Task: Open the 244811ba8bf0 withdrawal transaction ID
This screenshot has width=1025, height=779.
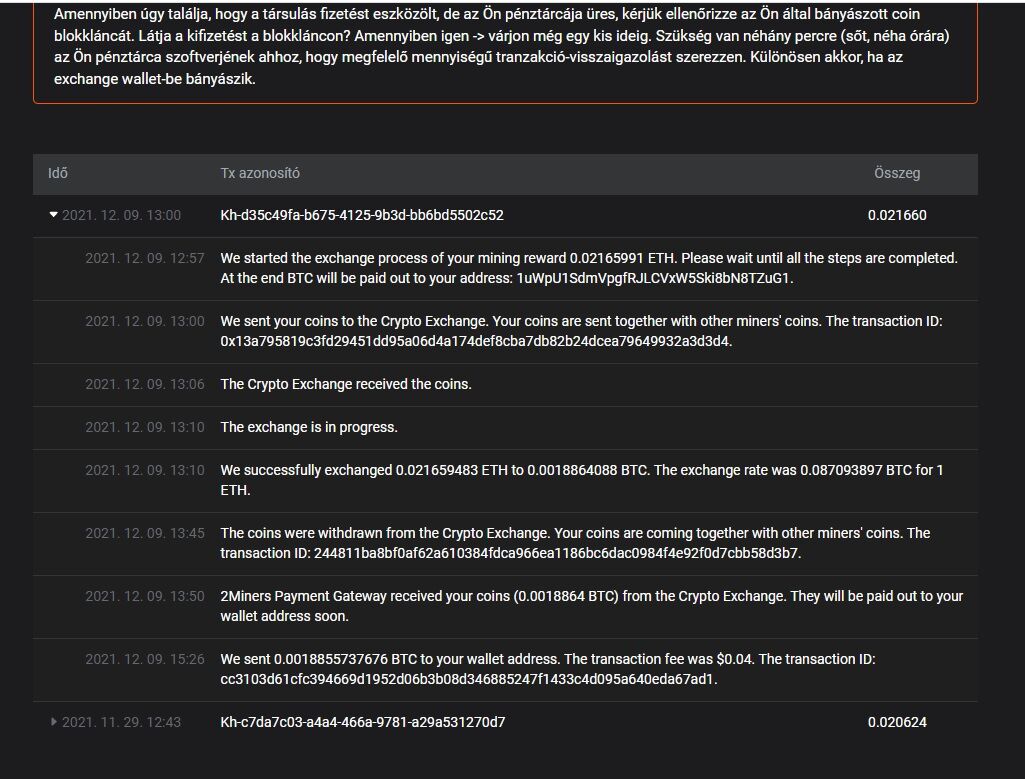Action: [x=511, y=553]
